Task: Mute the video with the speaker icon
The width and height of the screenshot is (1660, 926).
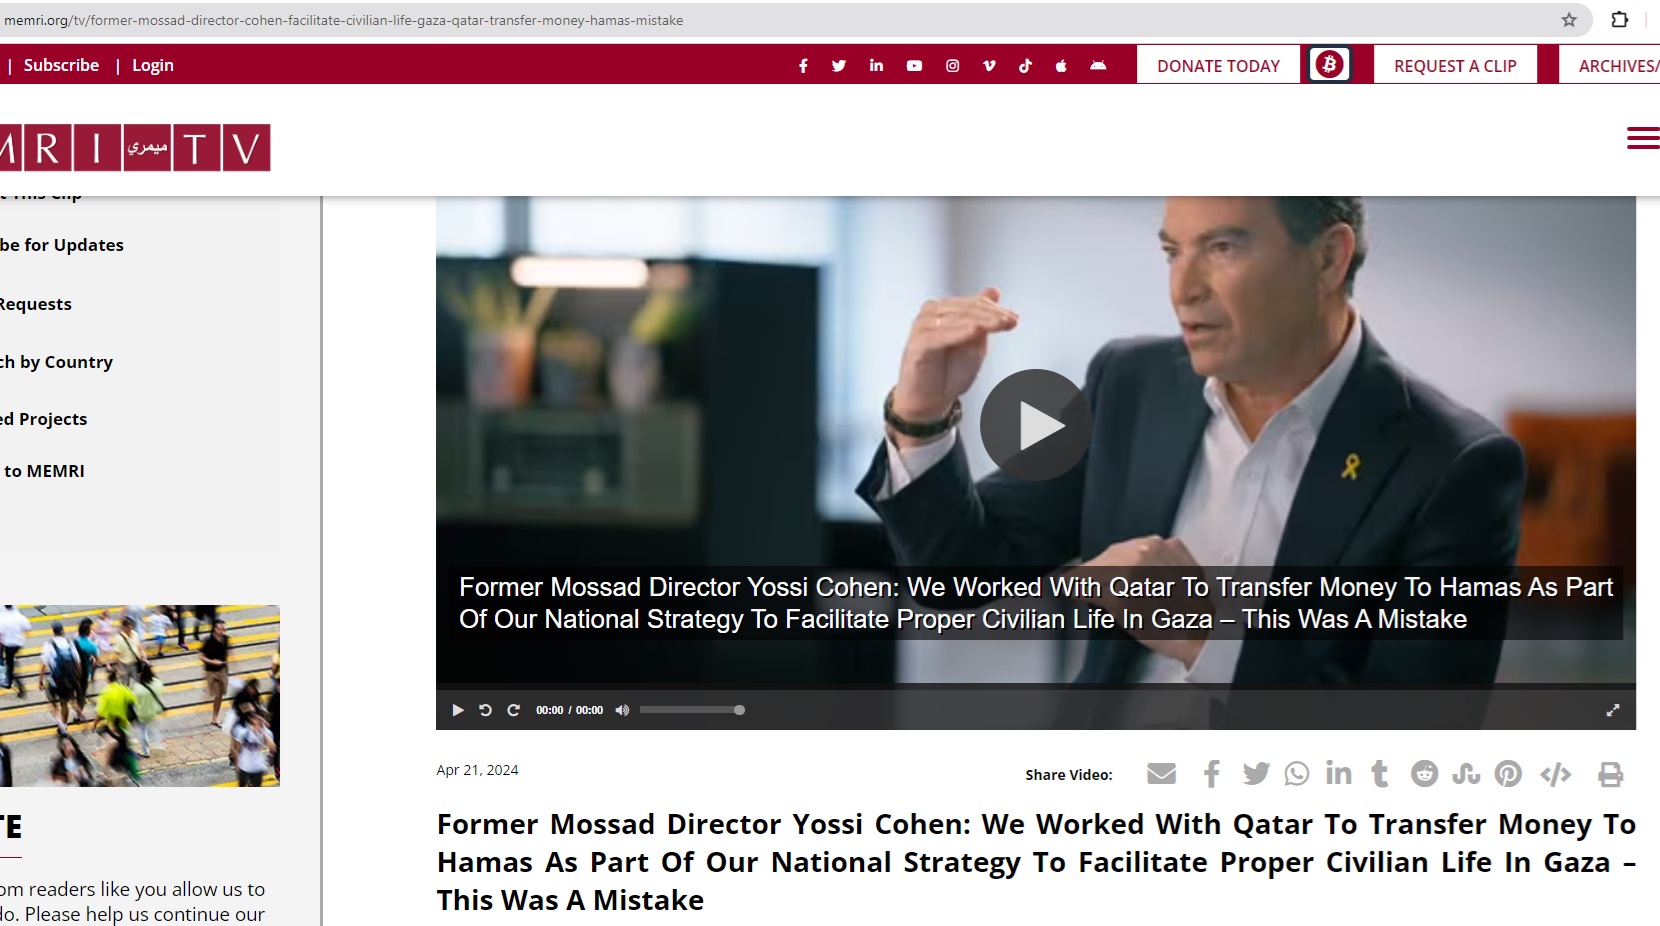Action: point(622,710)
